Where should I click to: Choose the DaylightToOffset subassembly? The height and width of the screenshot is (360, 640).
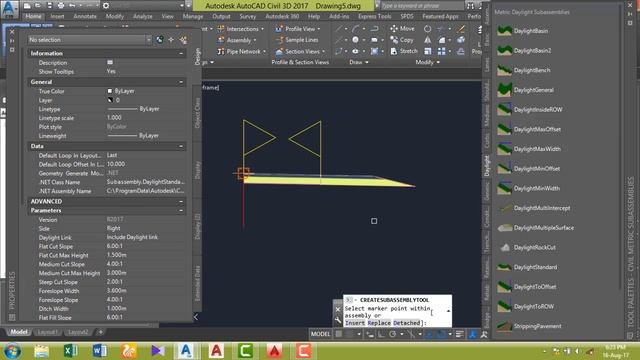coord(535,287)
